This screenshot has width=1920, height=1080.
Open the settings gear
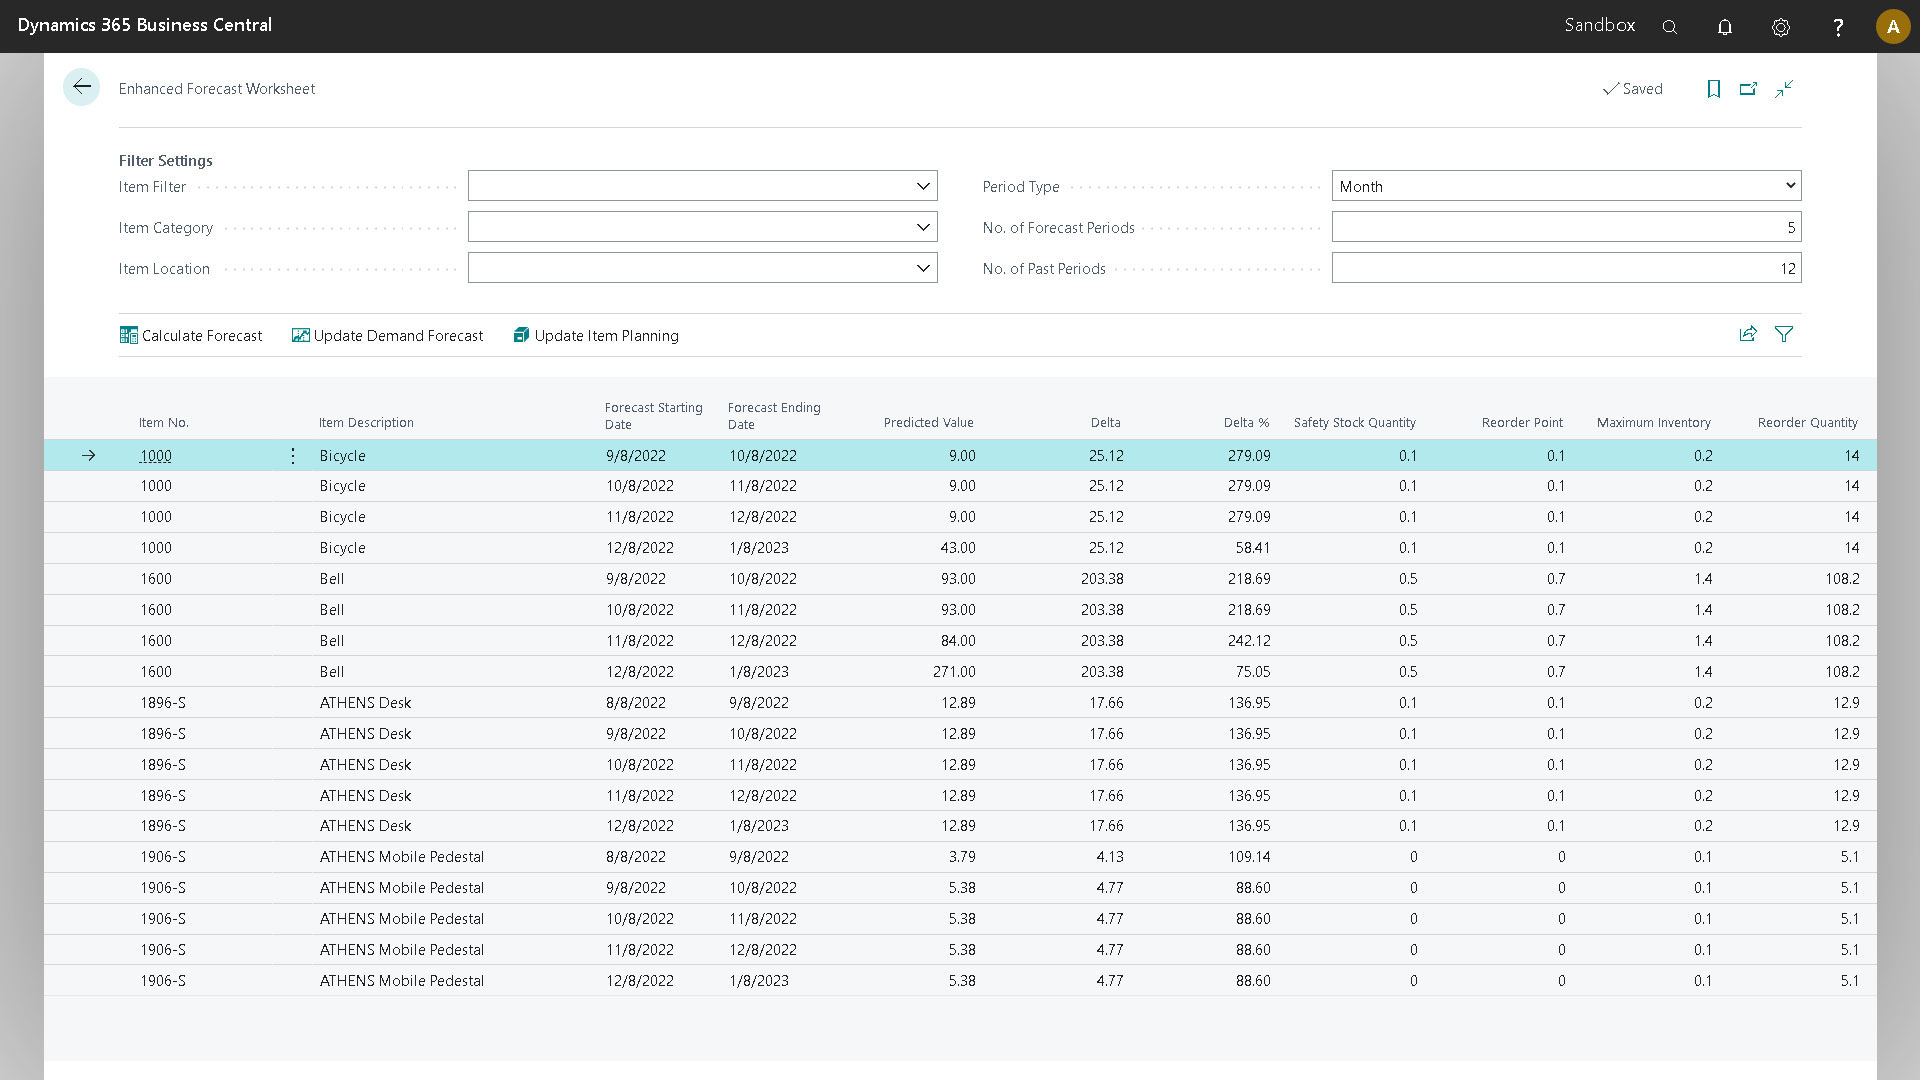(1781, 27)
